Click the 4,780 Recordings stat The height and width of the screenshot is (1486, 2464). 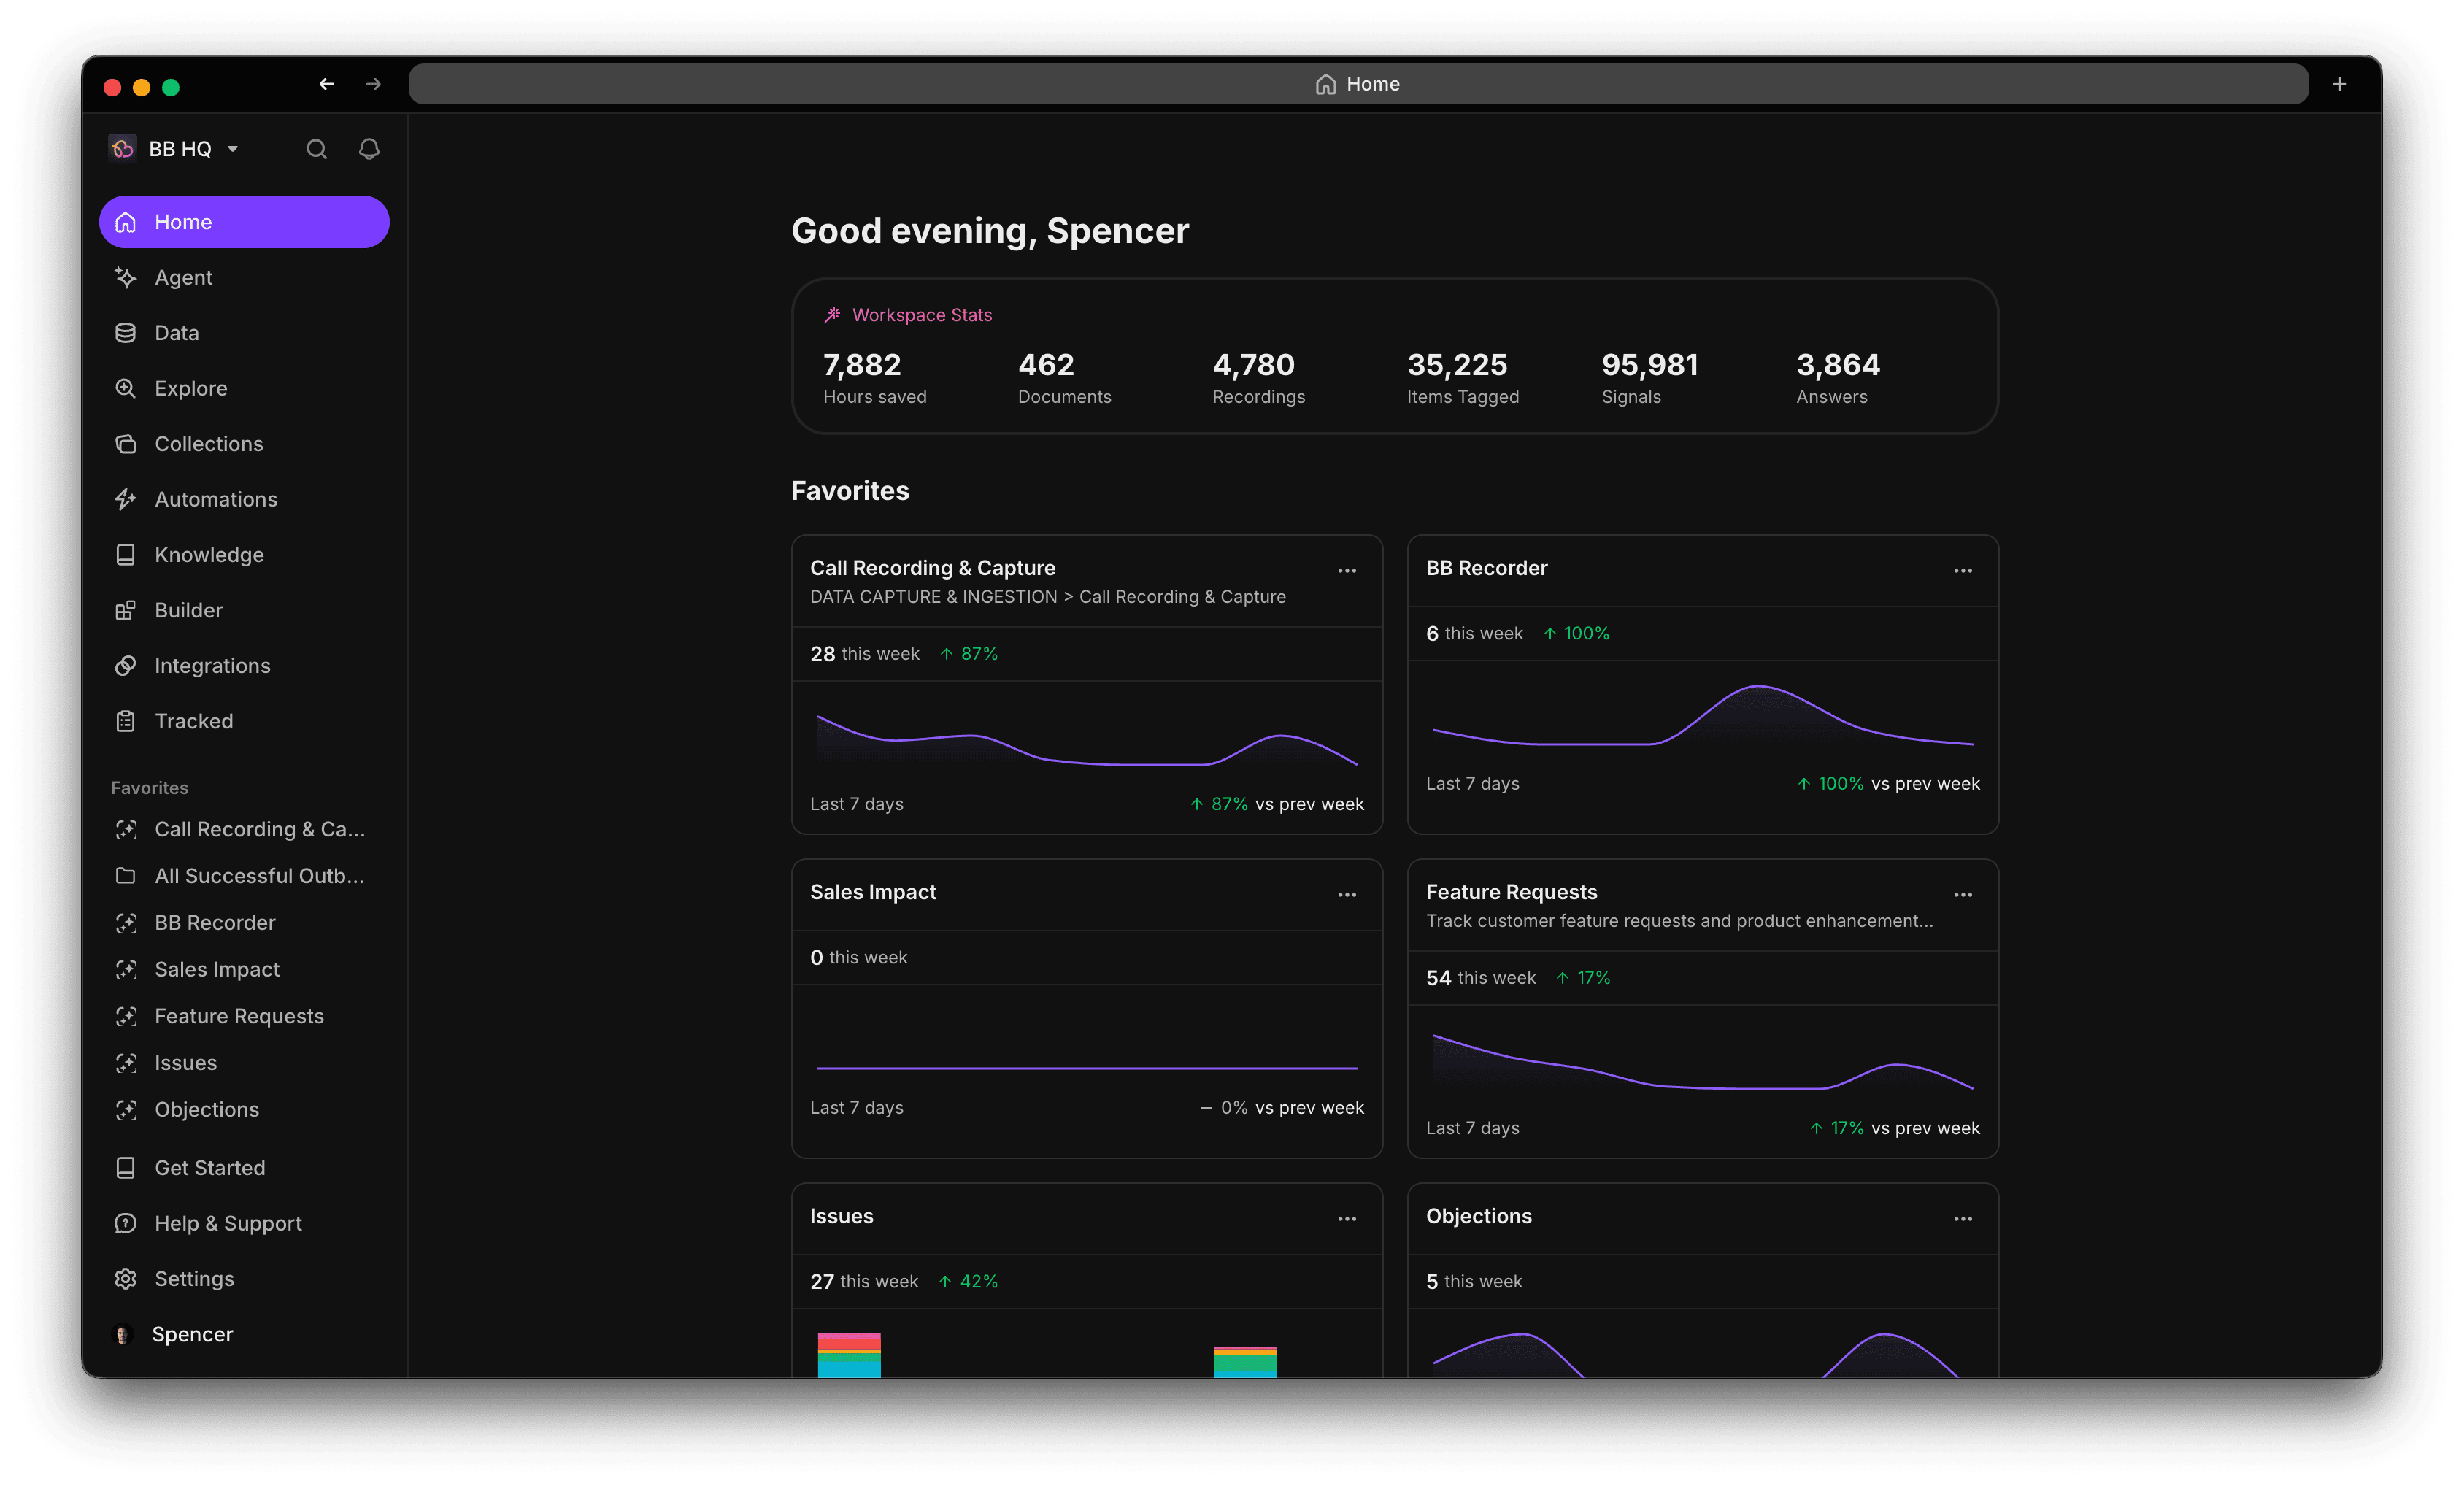[x=1258, y=377]
